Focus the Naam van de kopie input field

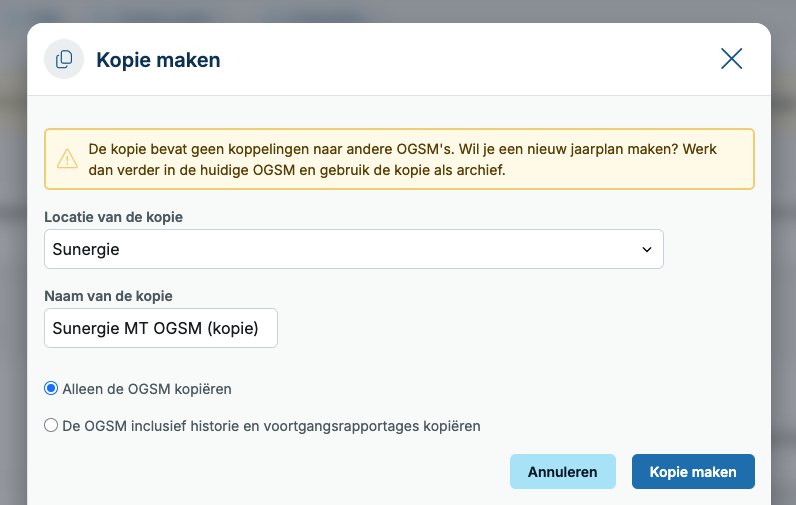pyautogui.click(x=161, y=328)
